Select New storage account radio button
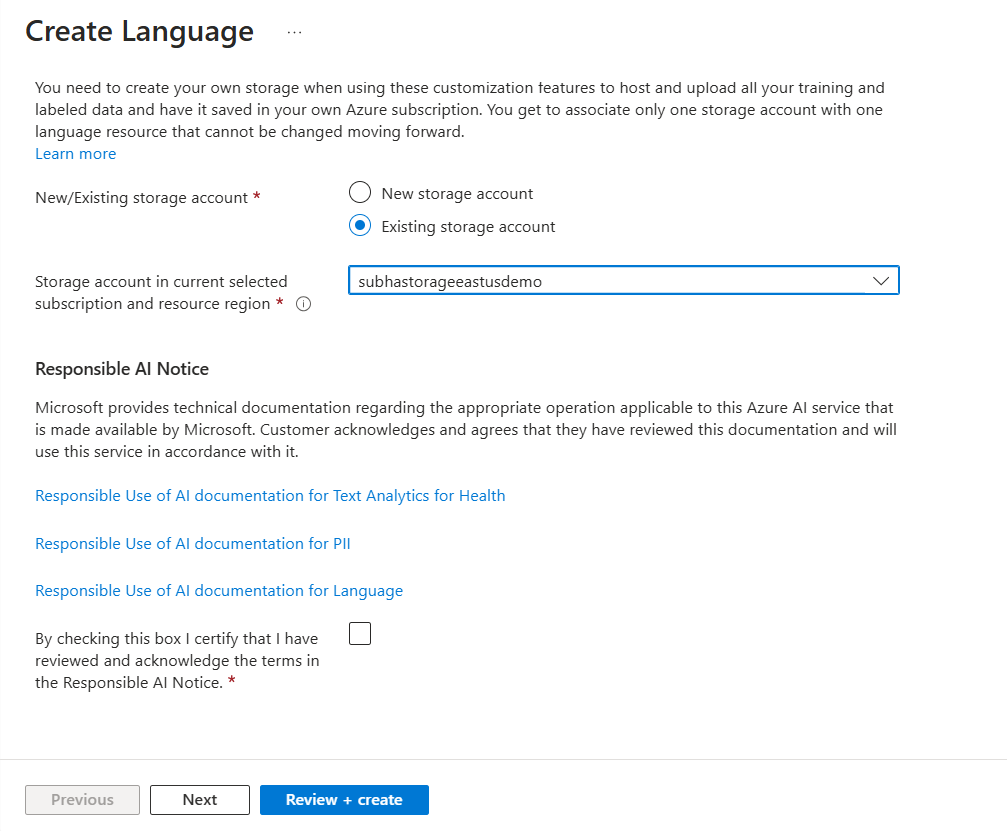Viewport: 1007px width, 831px height. click(x=360, y=193)
